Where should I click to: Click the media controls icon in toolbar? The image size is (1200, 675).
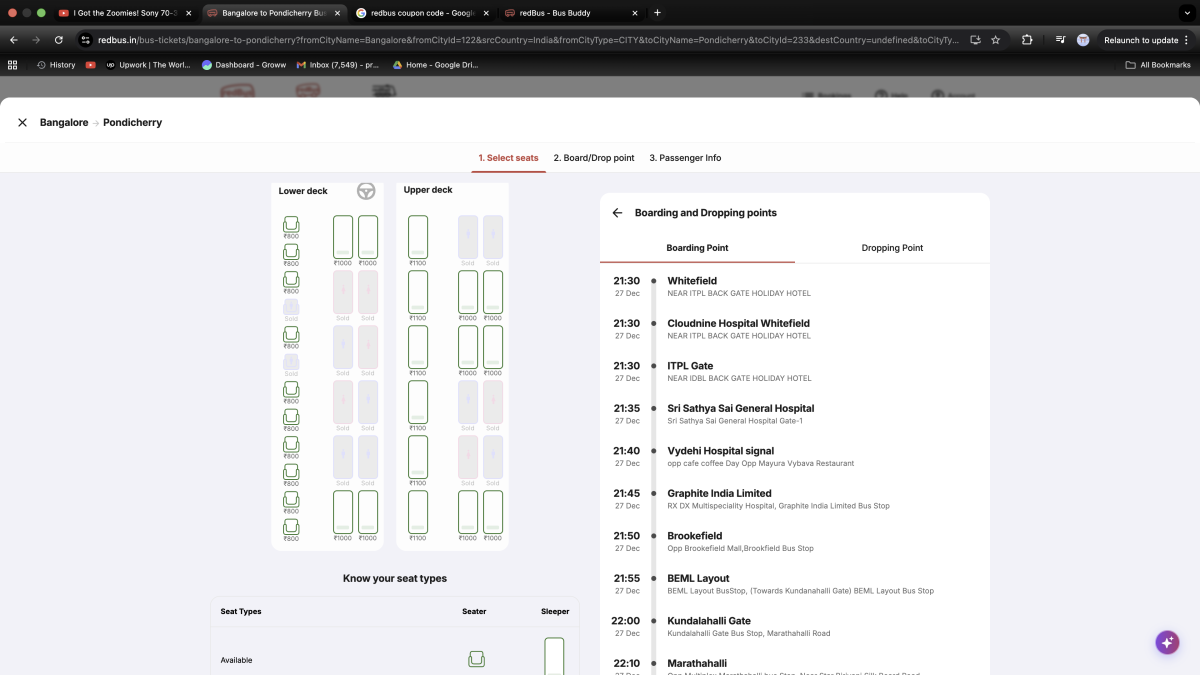(1060, 40)
